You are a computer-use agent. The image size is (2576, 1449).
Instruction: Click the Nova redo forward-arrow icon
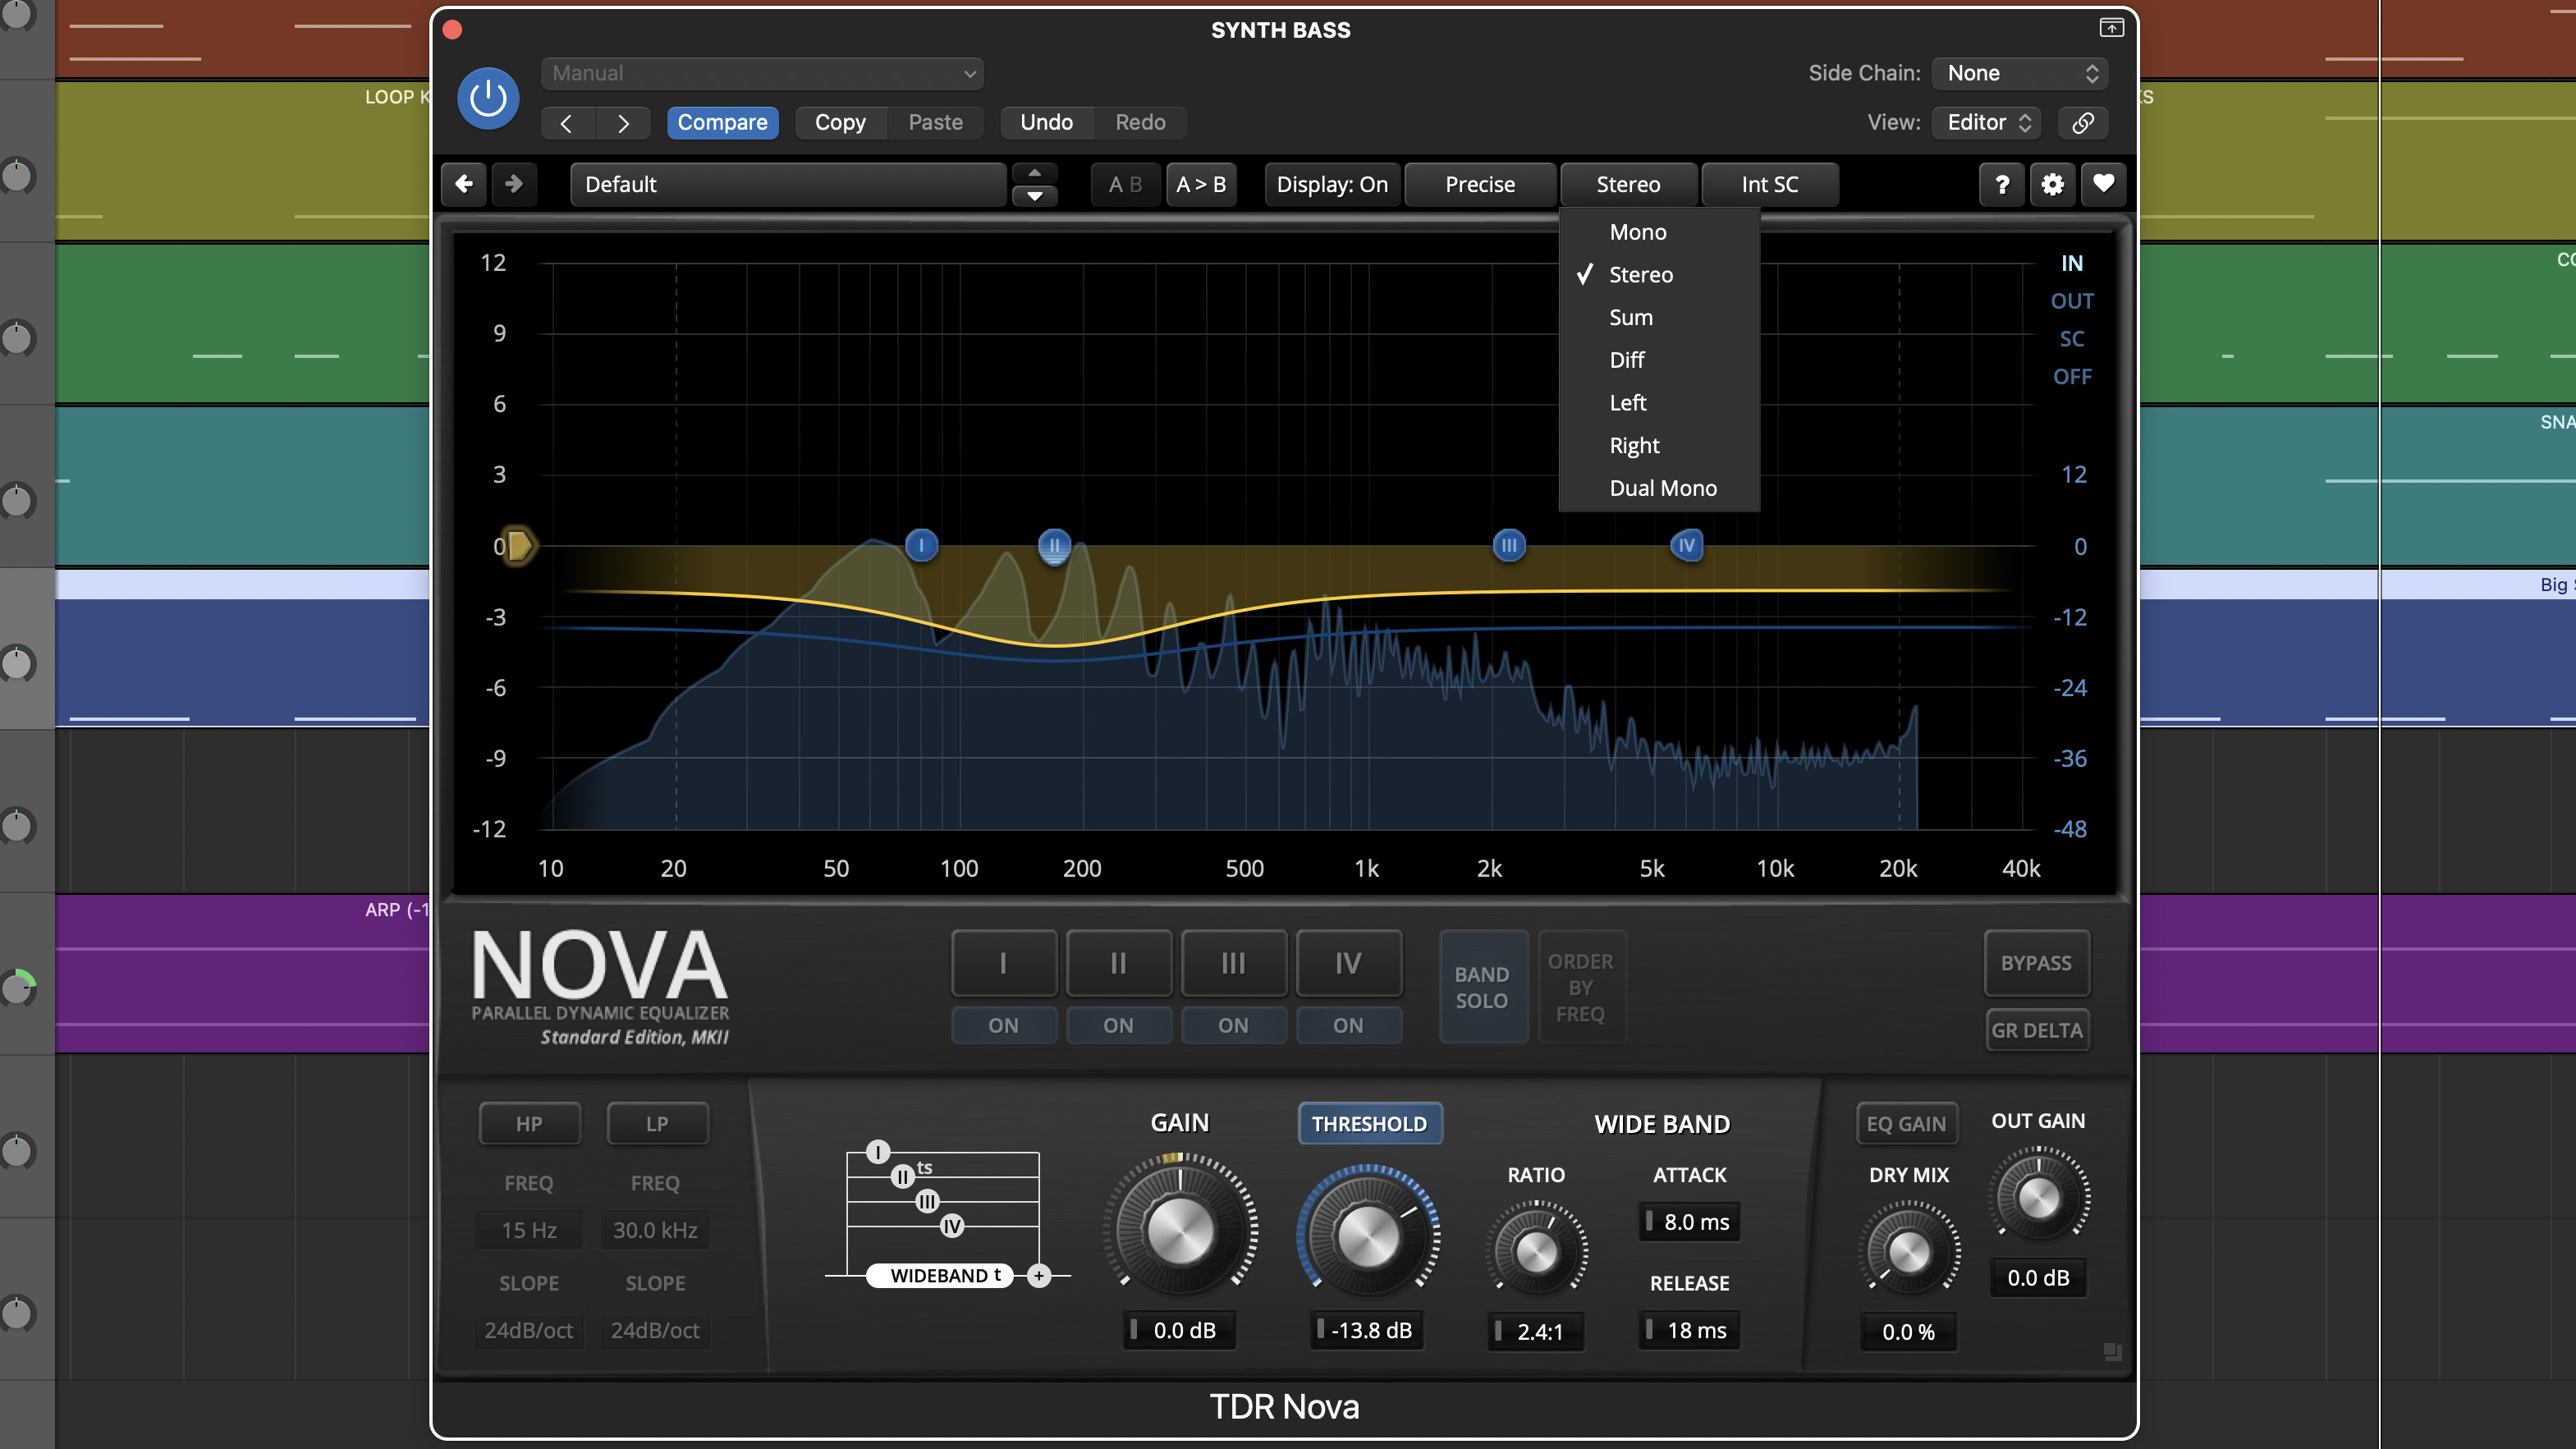(x=514, y=184)
